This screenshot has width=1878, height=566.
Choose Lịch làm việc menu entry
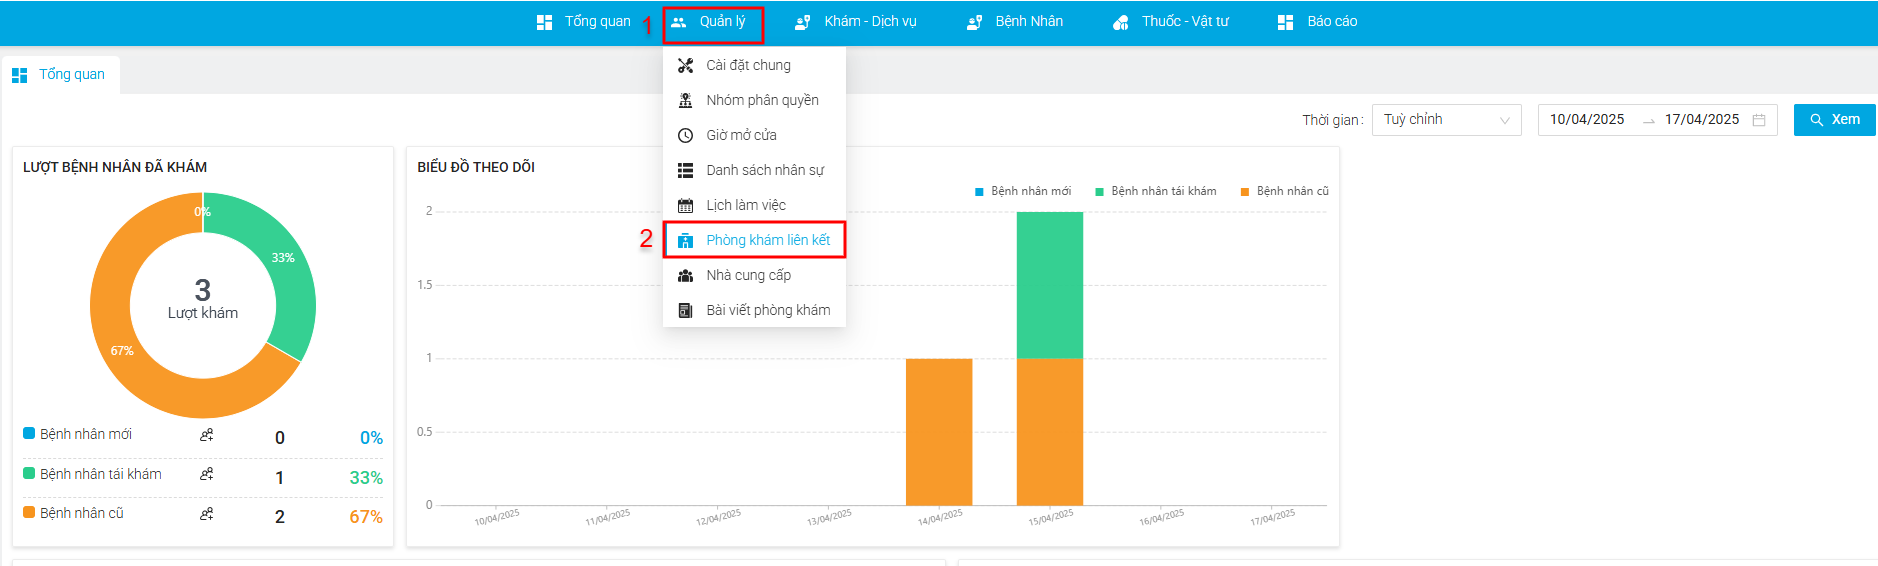point(754,205)
